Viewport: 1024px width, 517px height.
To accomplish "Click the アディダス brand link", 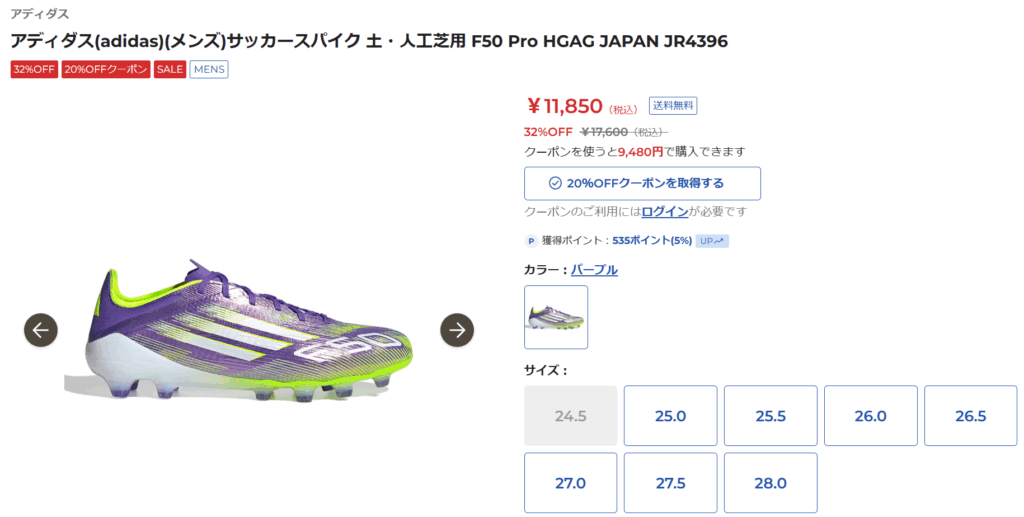I will (40, 15).
